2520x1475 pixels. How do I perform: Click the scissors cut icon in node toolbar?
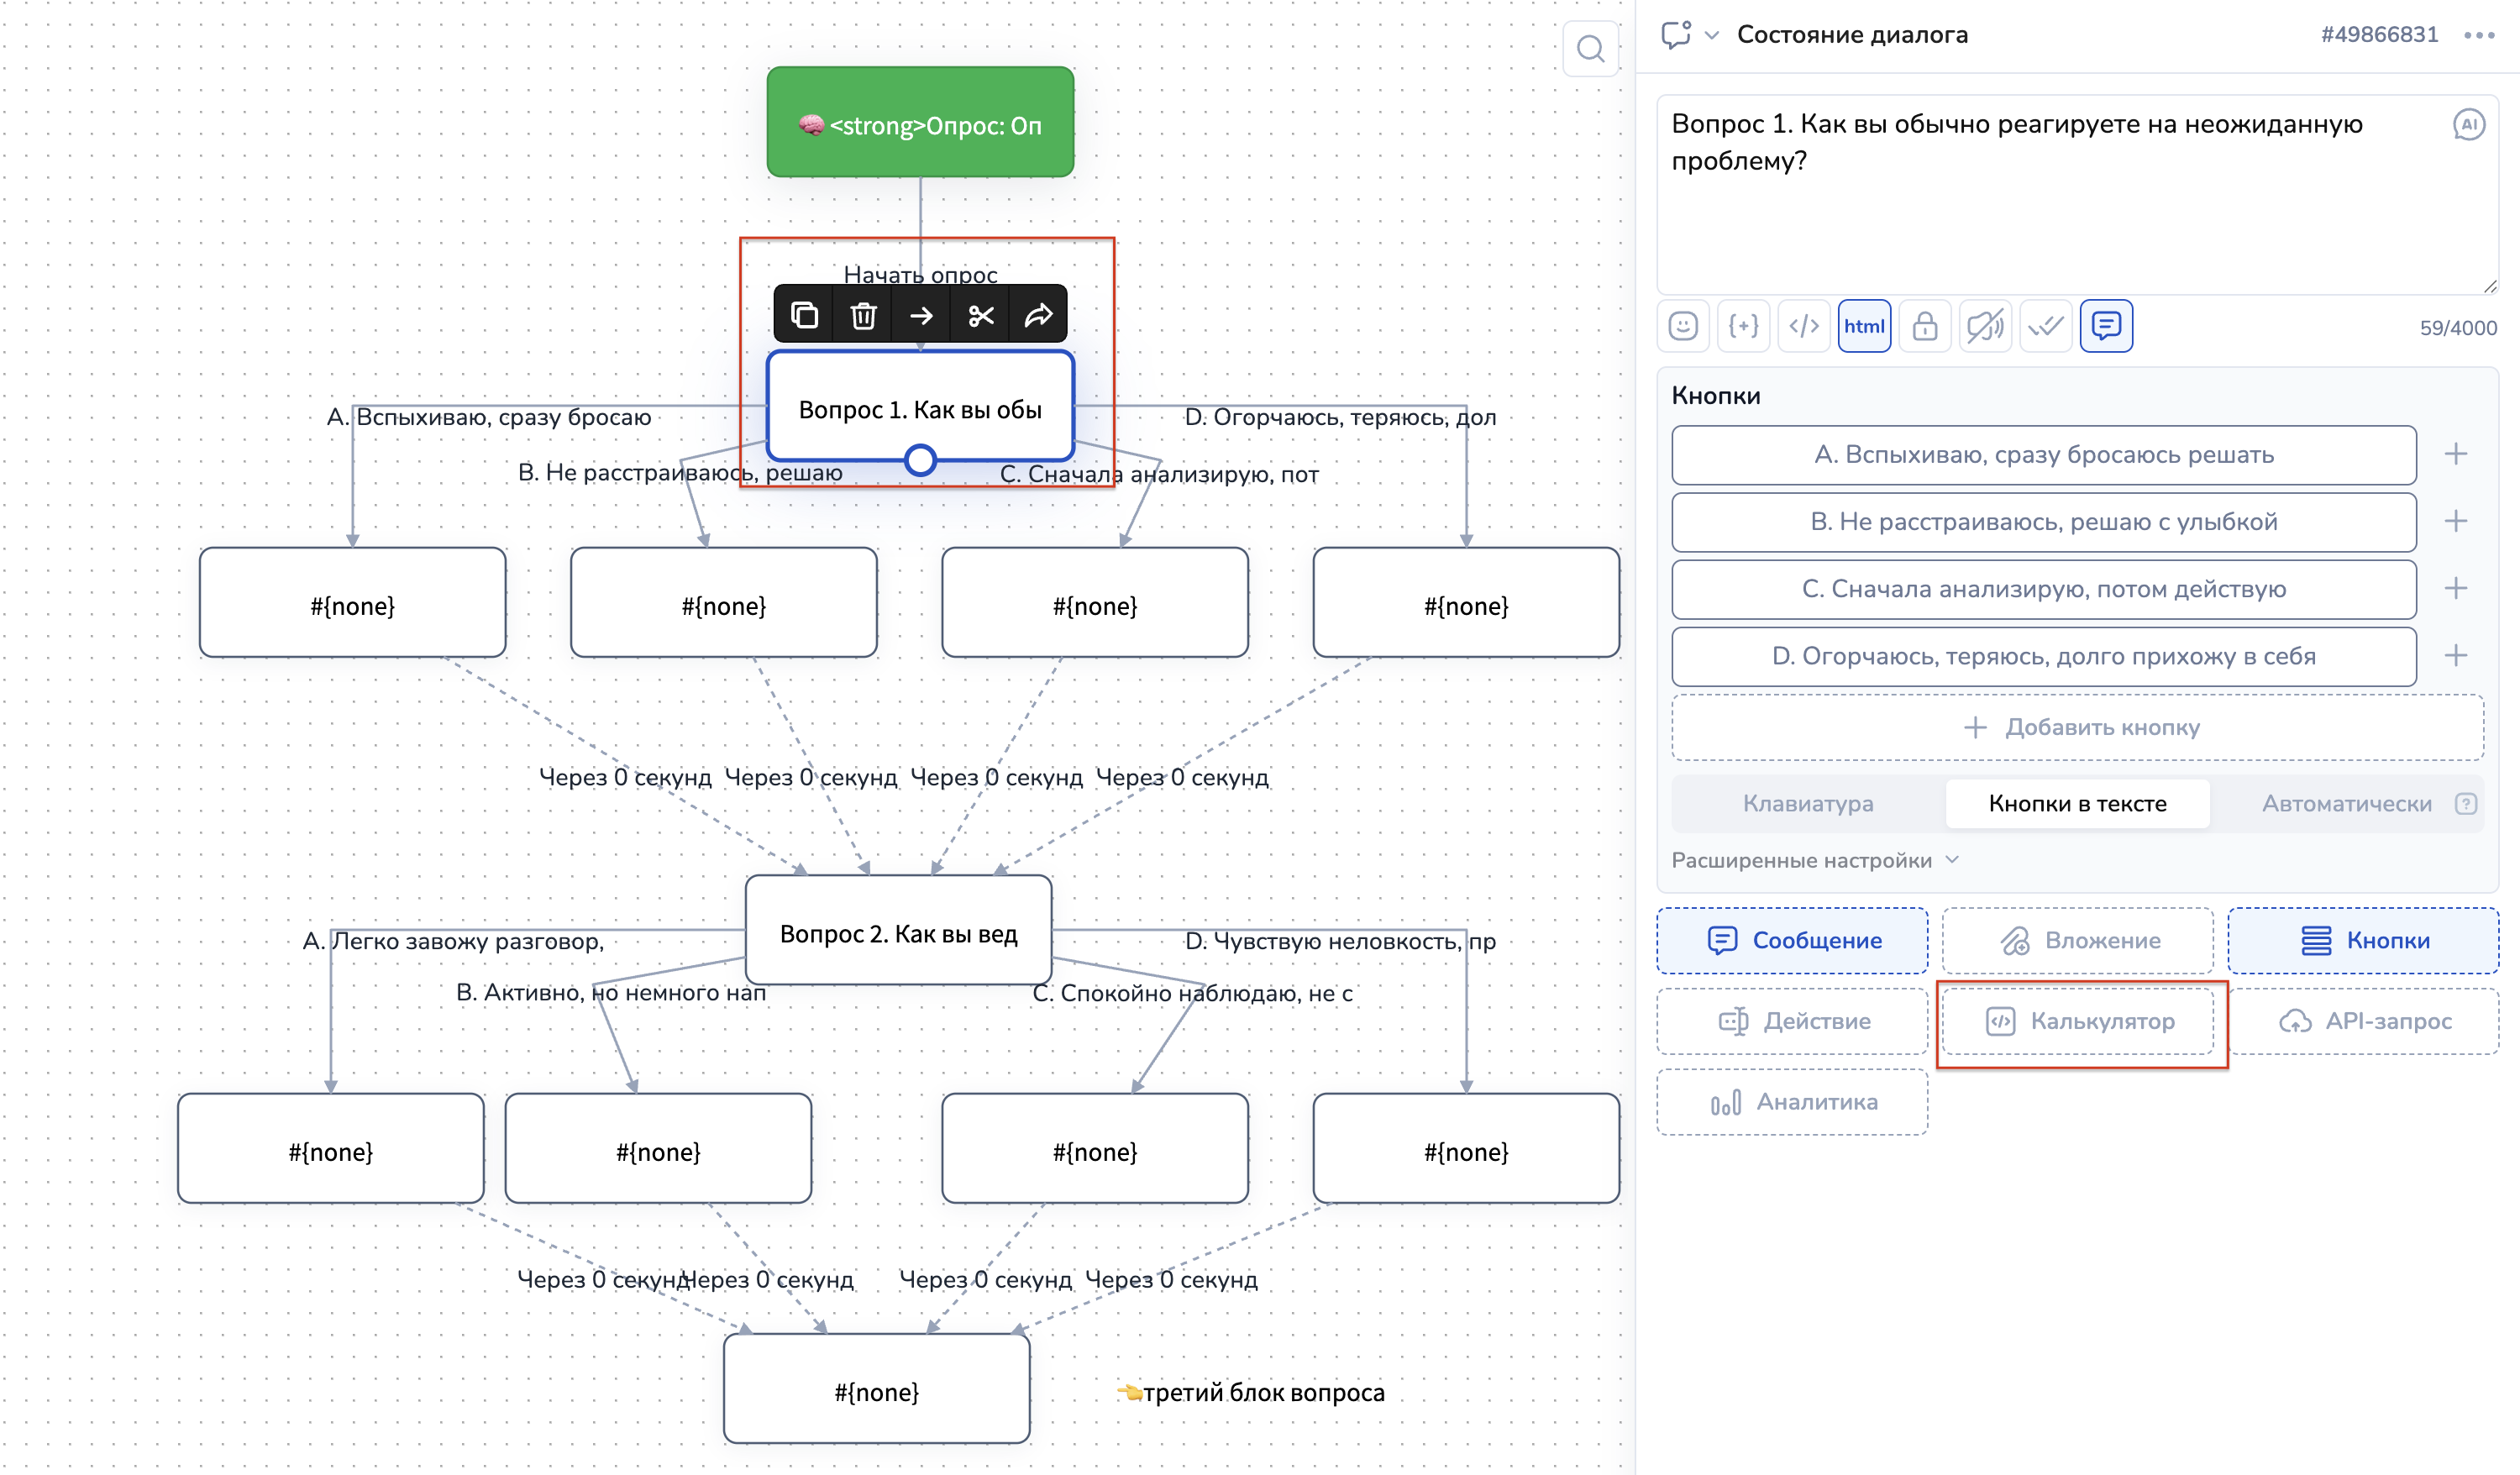point(981,316)
